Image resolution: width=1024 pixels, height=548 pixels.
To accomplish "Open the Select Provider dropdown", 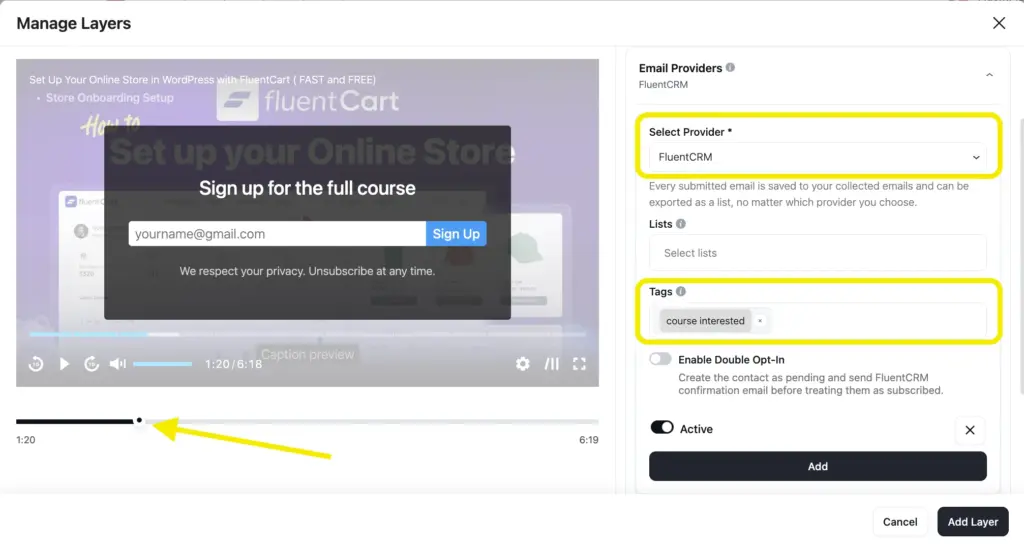I will pyautogui.click(x=818, y=157).
